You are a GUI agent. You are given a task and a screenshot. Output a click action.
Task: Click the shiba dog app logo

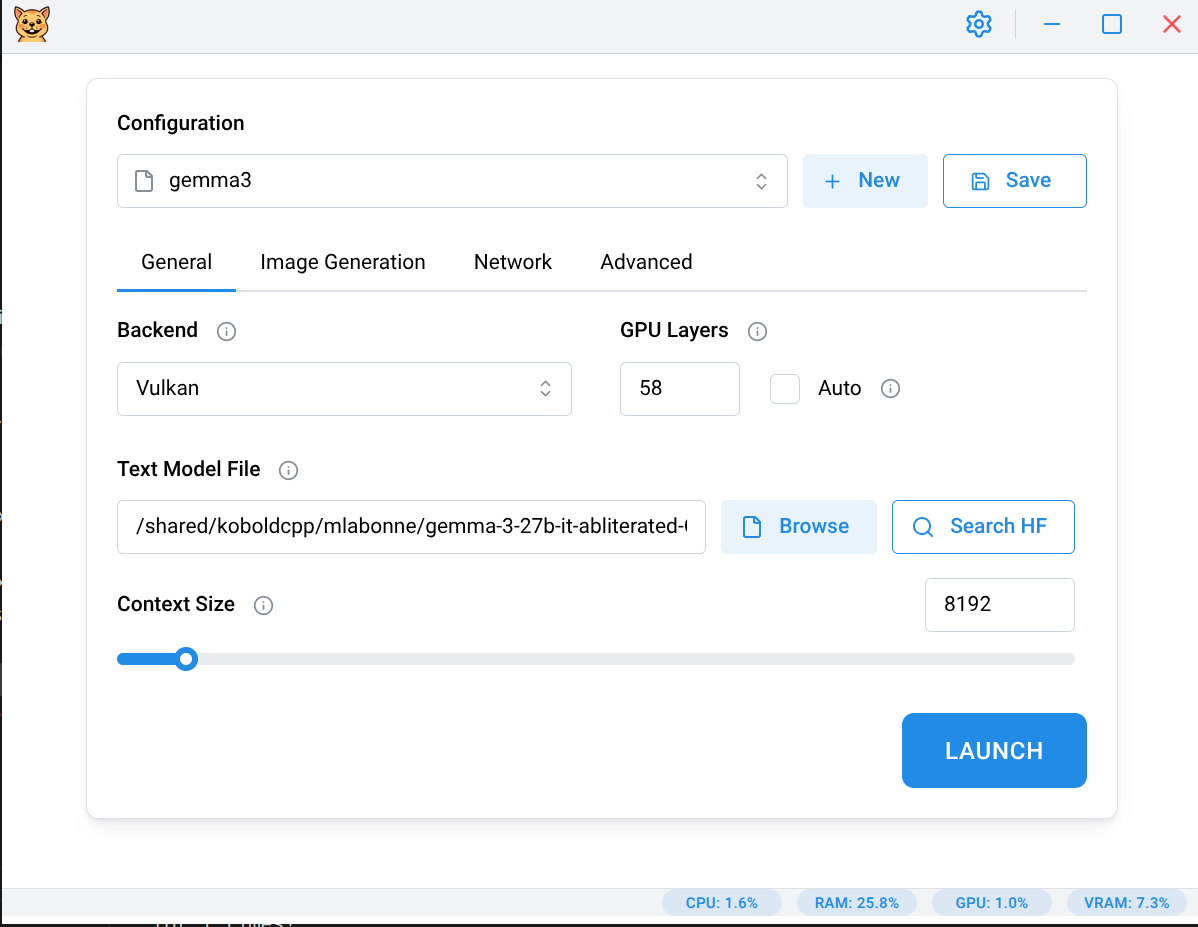(x=32, y=24)
